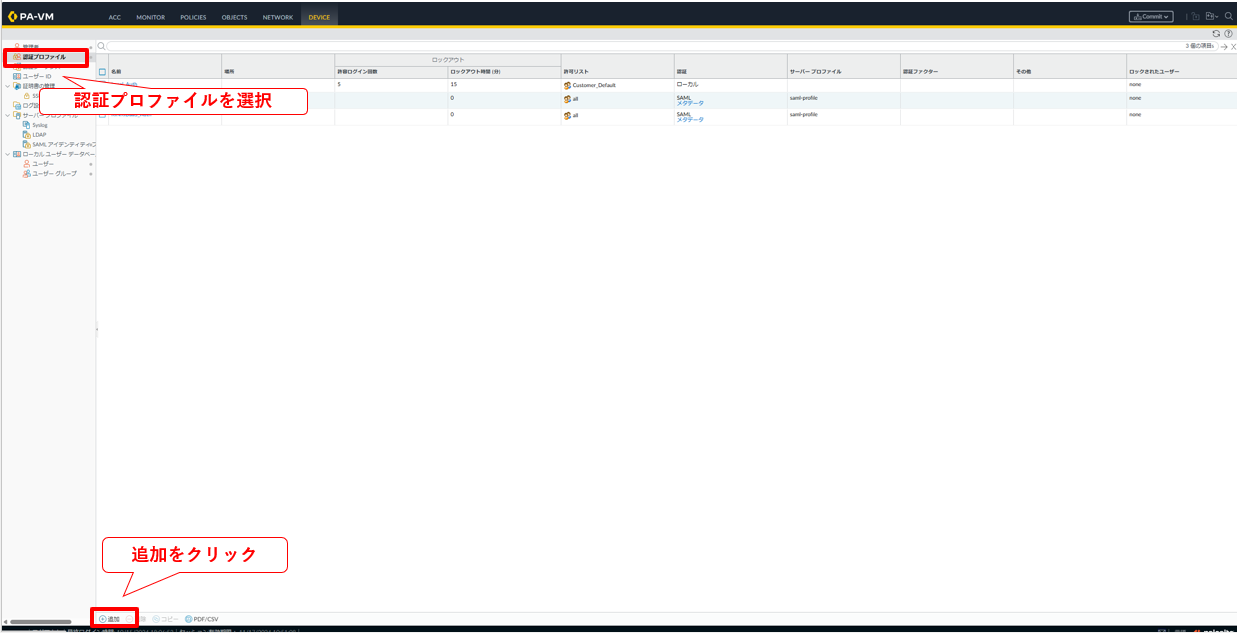Refresh the authentication profile list
1237x633 pixels.
click(x=1217, y=34)
